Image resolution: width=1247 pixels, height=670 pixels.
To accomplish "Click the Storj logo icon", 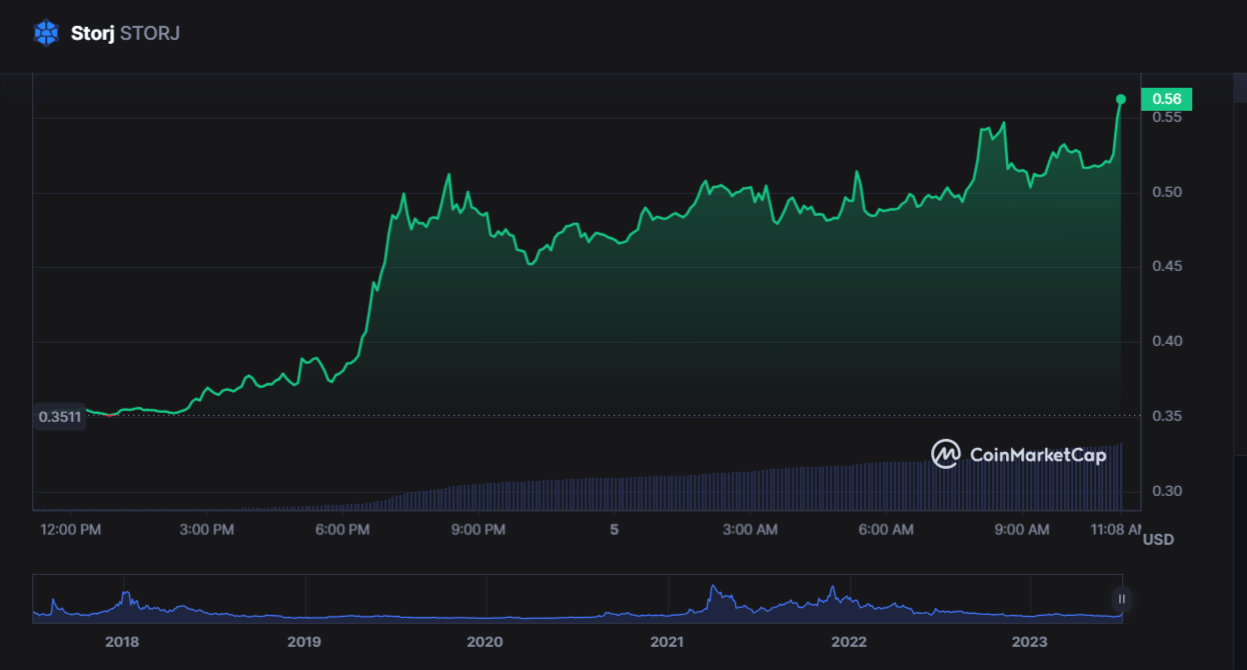I will (x=46, y=33).
